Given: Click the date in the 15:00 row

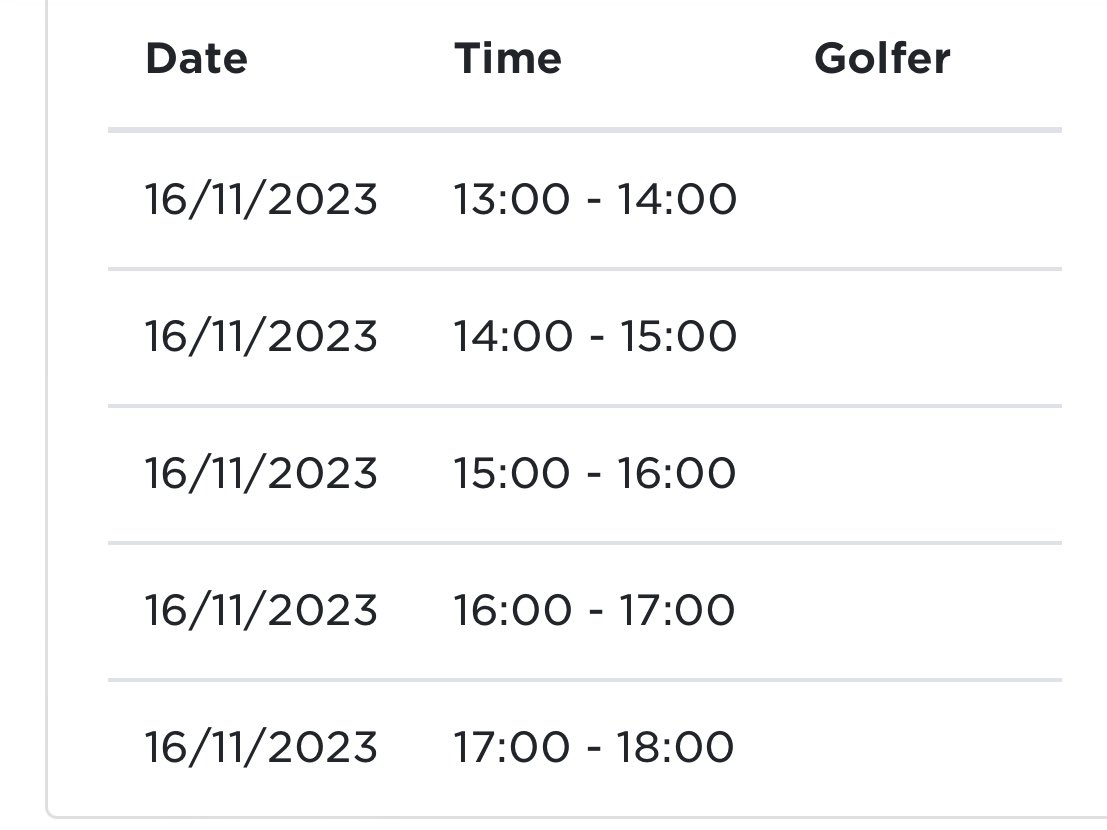Looking at the screenshot, I should 261,473.
